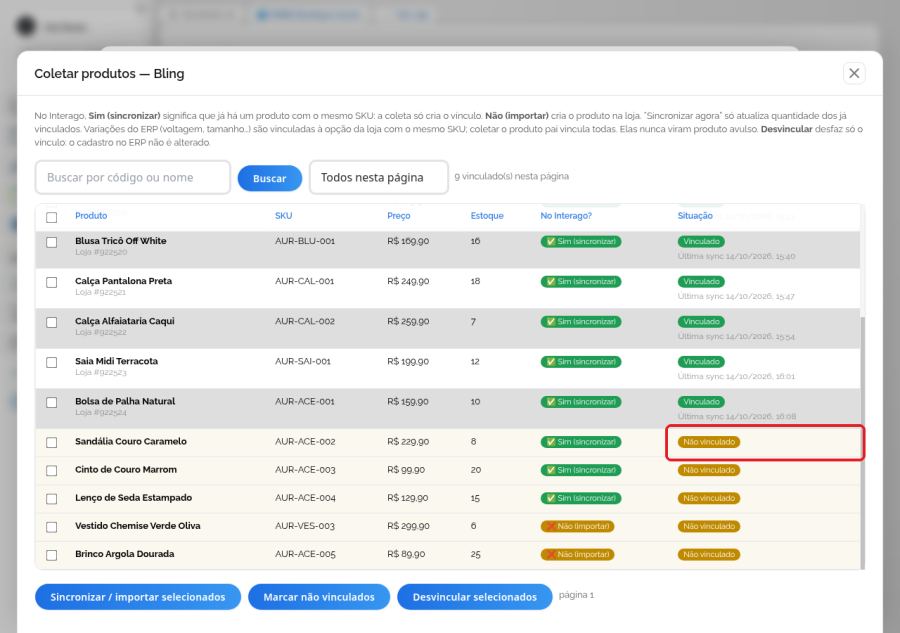Sort by the Produto column header

[x=91, y=216]
